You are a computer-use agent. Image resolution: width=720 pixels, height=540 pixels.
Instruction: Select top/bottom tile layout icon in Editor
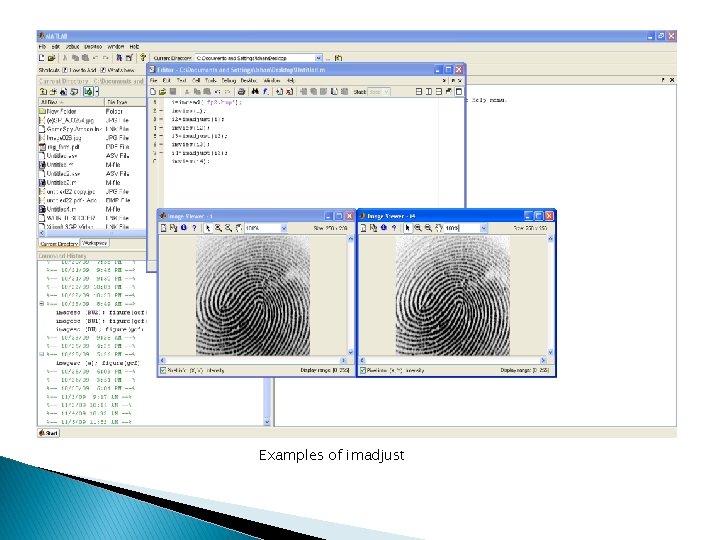tap(438, 92)
